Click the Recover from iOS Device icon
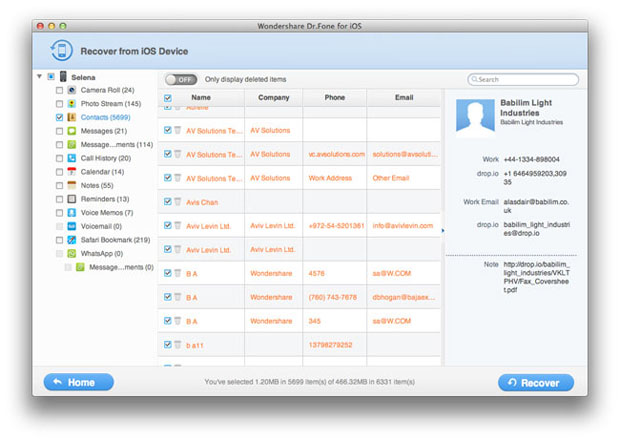The width and height of the screenshot is (620, 441). click(61, 51)
